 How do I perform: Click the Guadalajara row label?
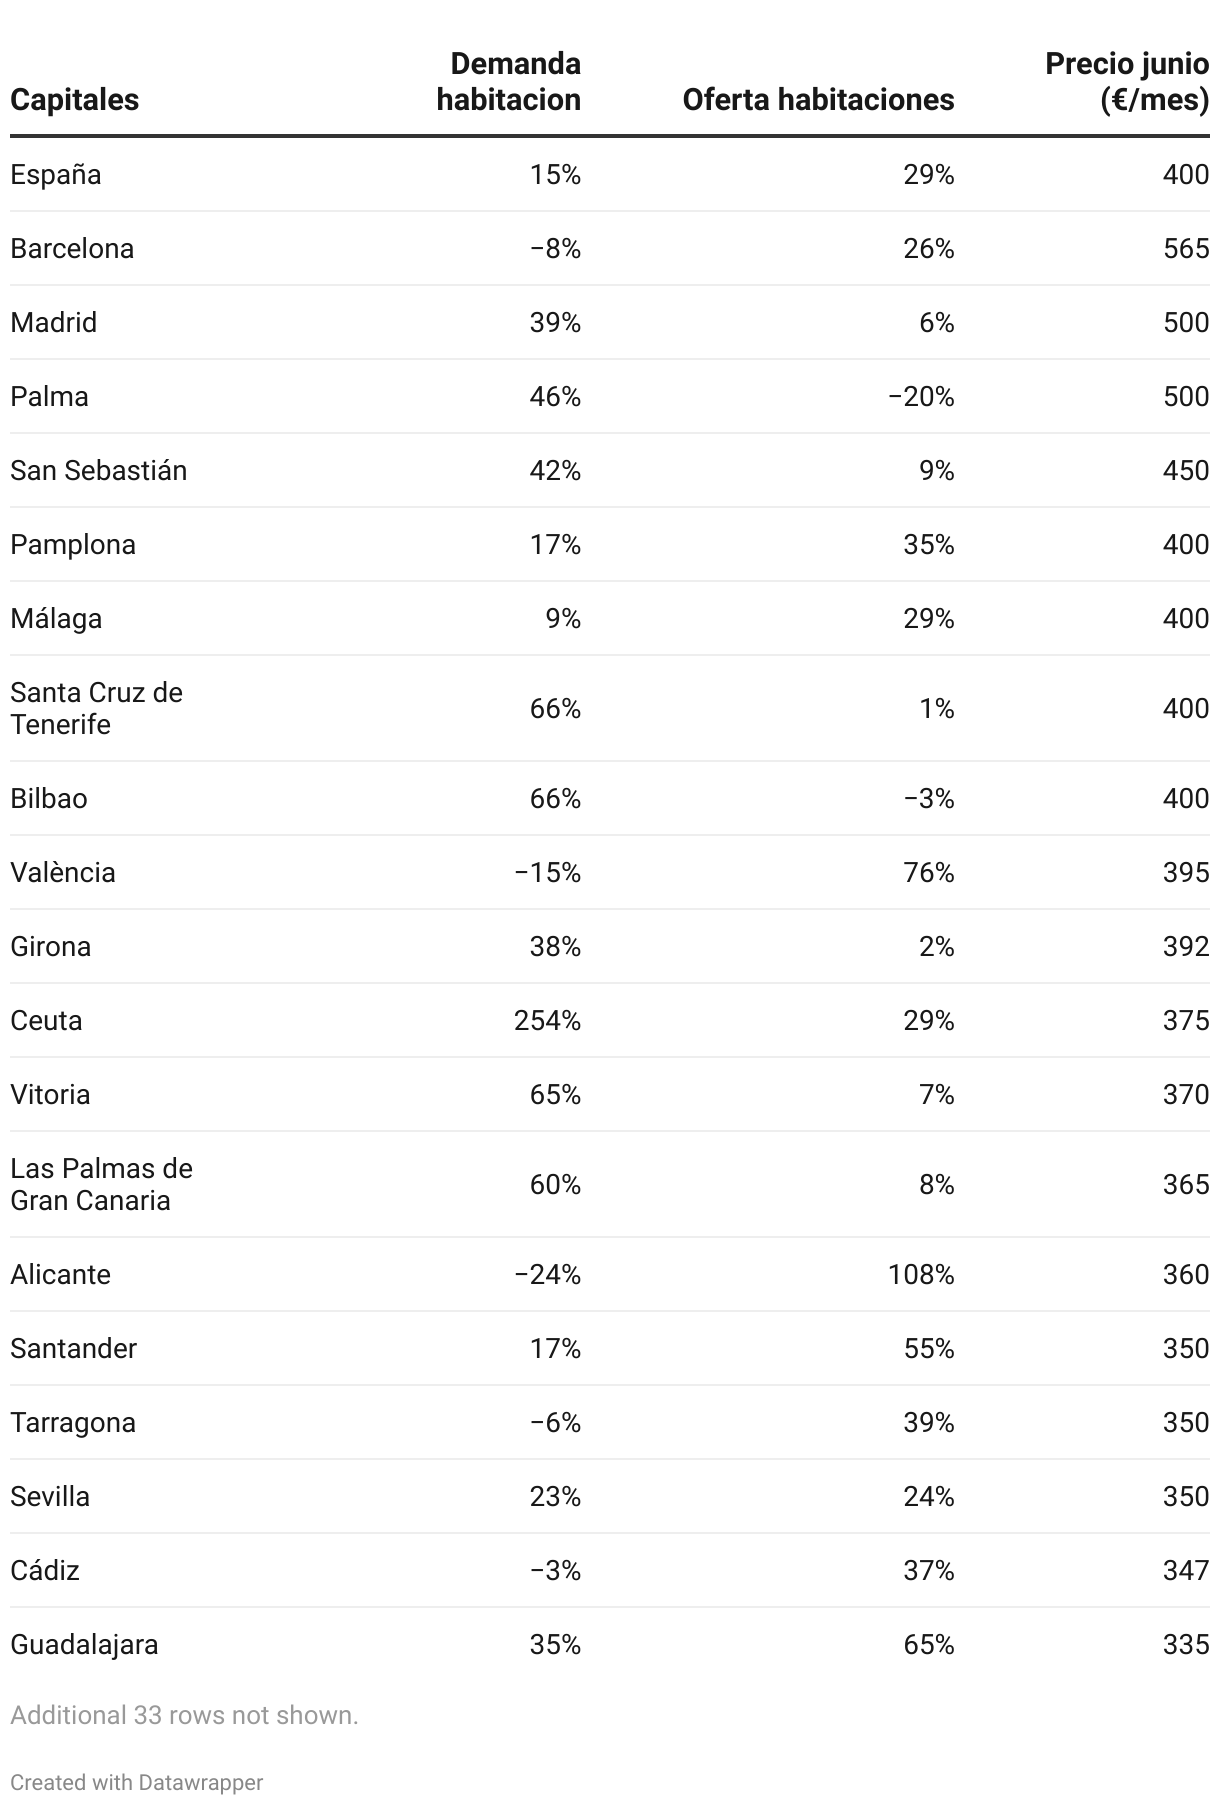pos(84,1645)
